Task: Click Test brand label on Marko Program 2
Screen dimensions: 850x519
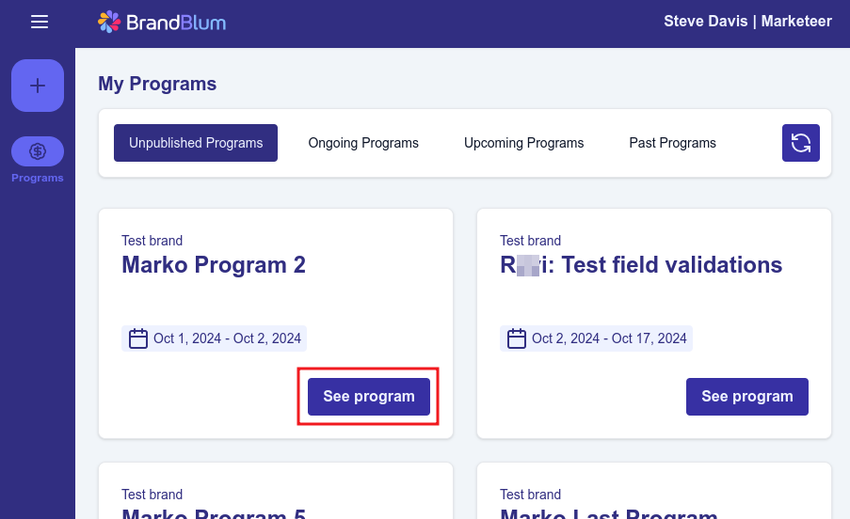Action: [152, 240]
